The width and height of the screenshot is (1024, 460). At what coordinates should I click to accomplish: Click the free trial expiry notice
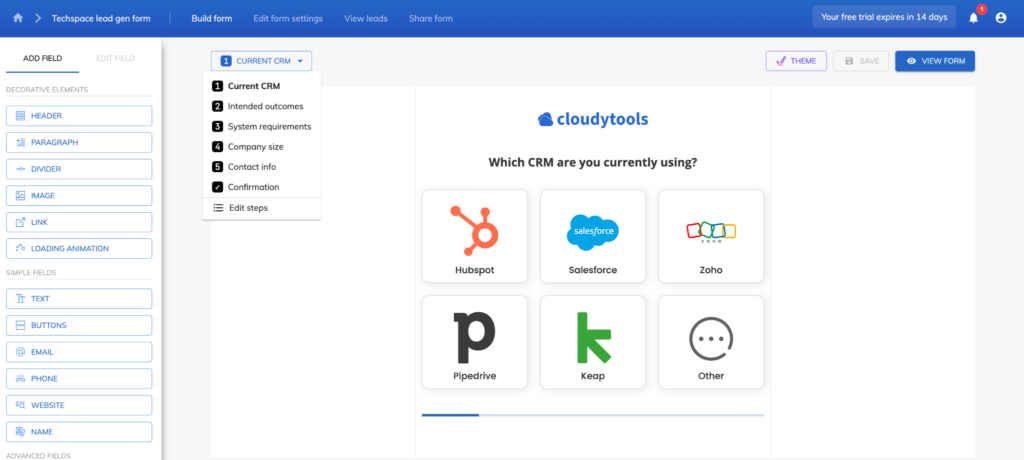coord(884,18)
